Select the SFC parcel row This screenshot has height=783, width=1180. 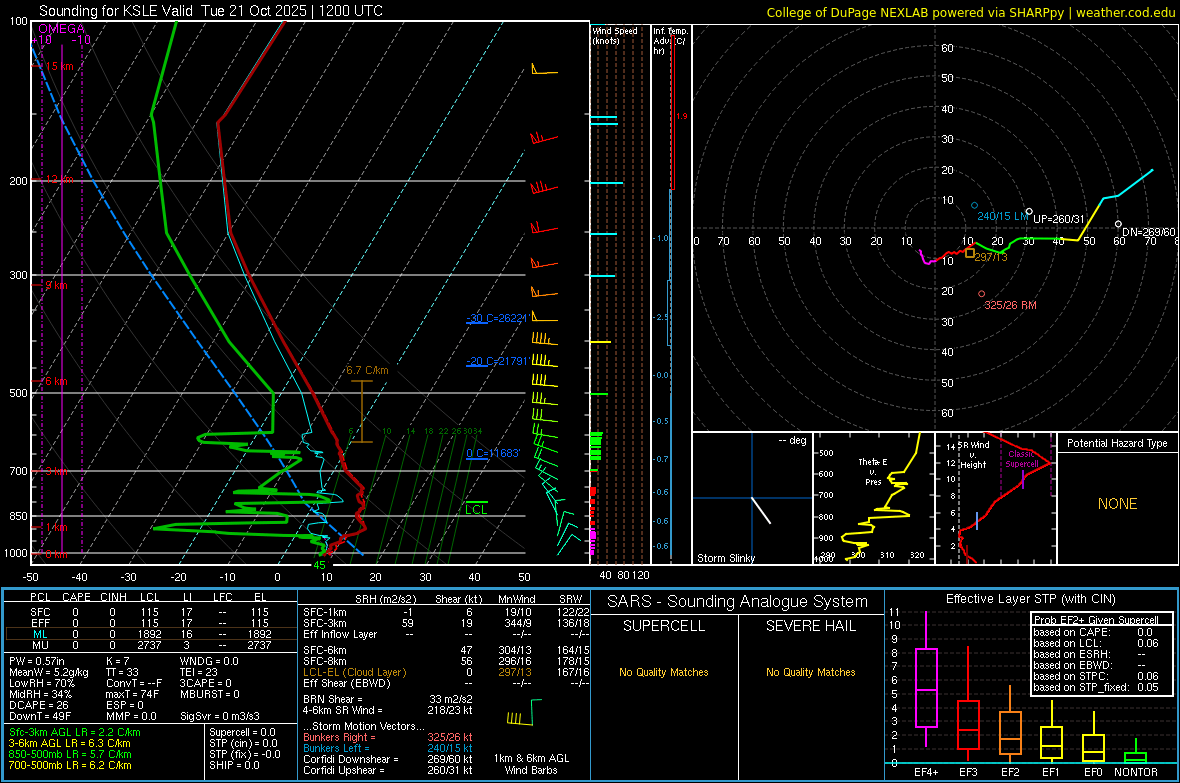coord(150,612)
